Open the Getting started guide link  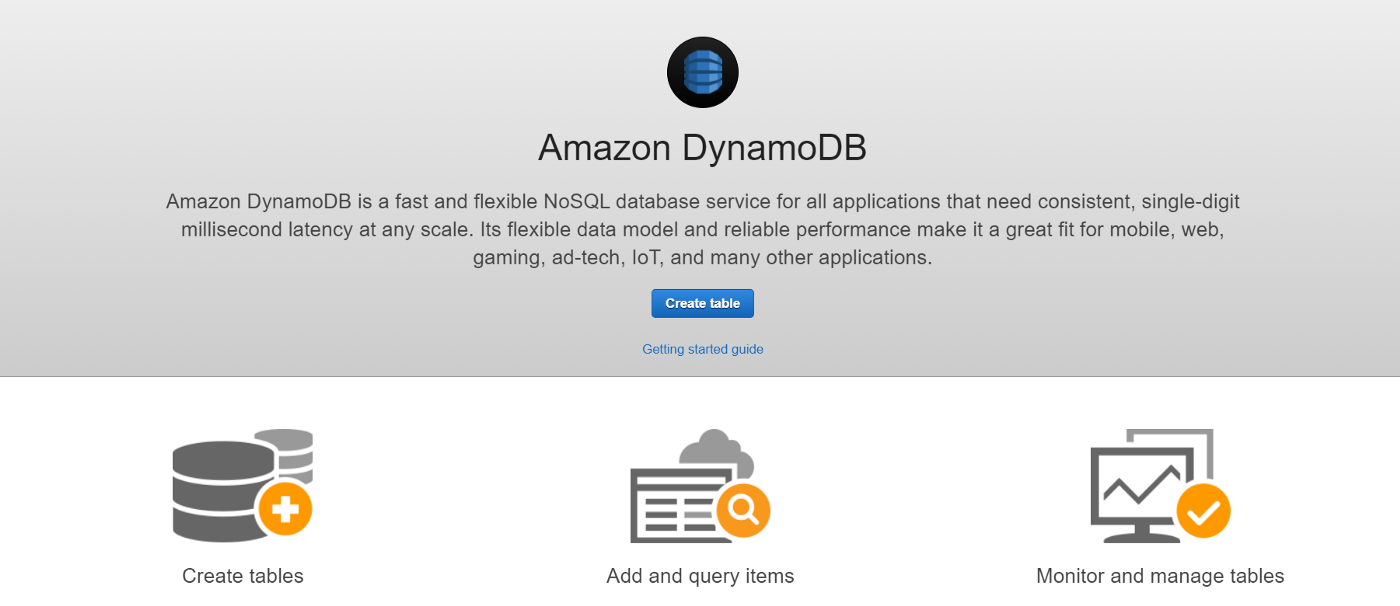(703, 349)
